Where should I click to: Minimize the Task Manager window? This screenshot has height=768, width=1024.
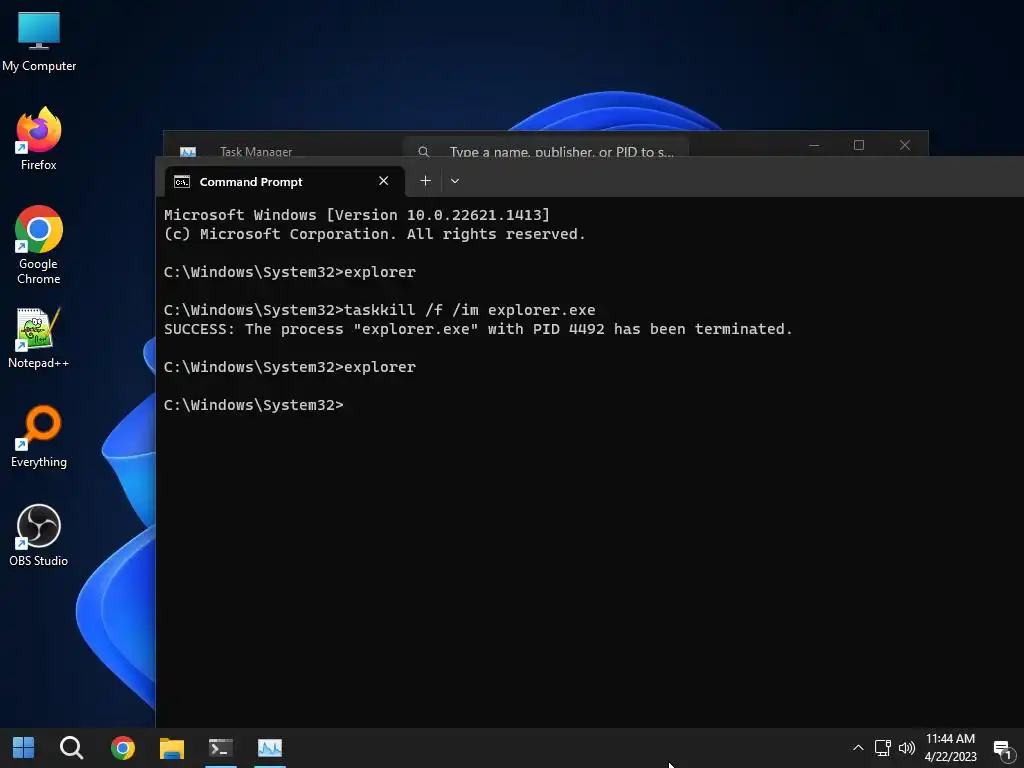tap(814, 145)
